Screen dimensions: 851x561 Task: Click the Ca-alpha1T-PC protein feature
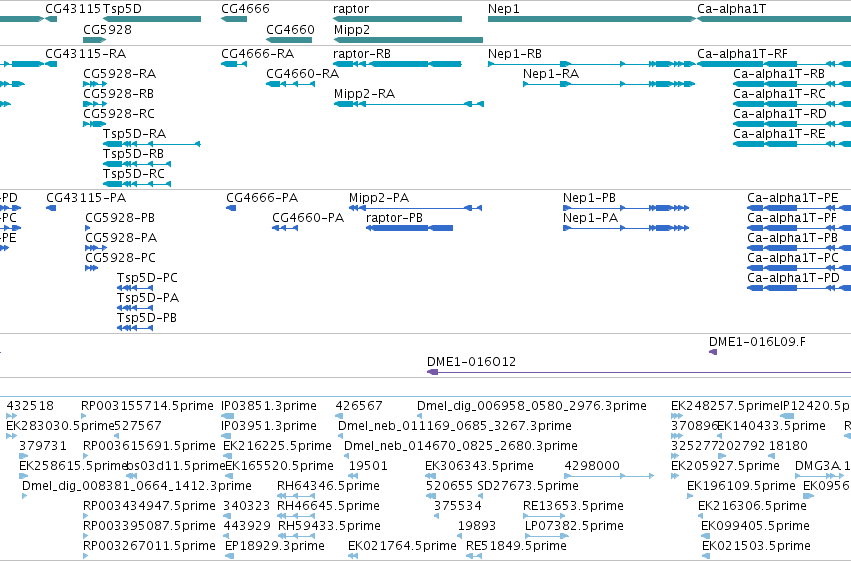pos(799,268)
